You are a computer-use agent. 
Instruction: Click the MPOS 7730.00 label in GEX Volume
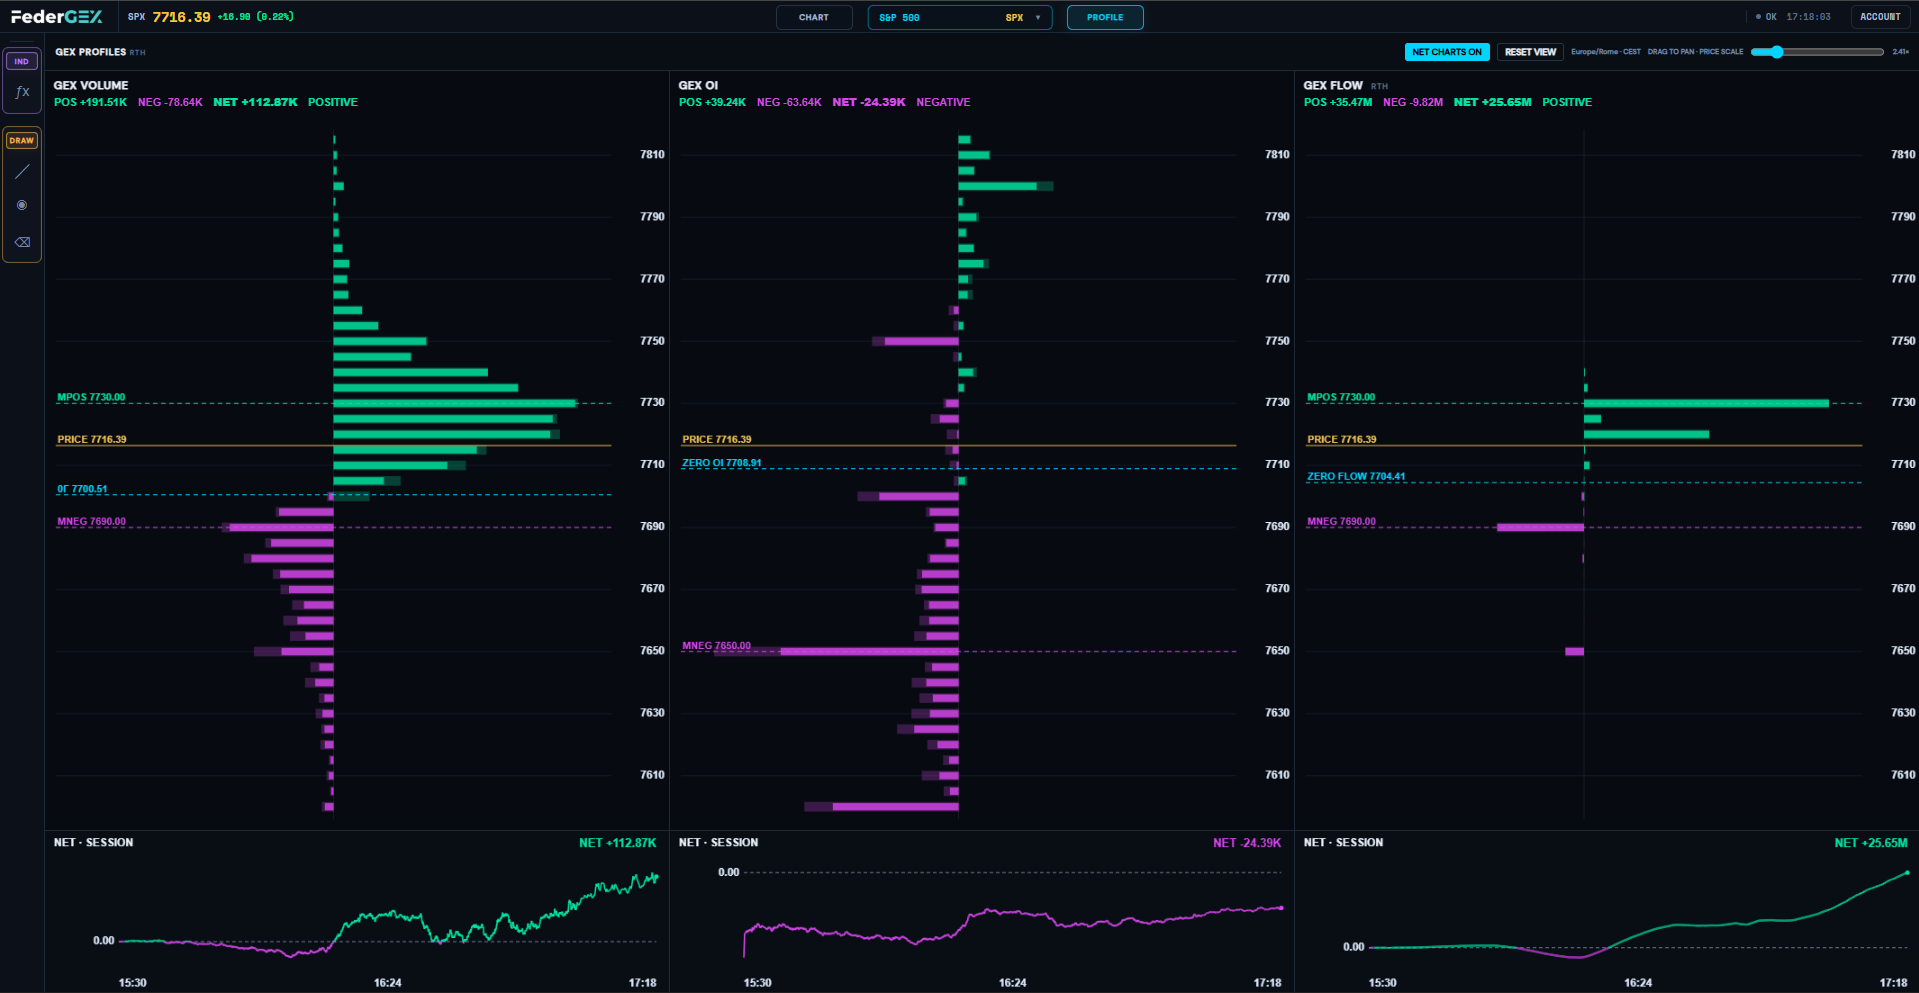point(91,397)
